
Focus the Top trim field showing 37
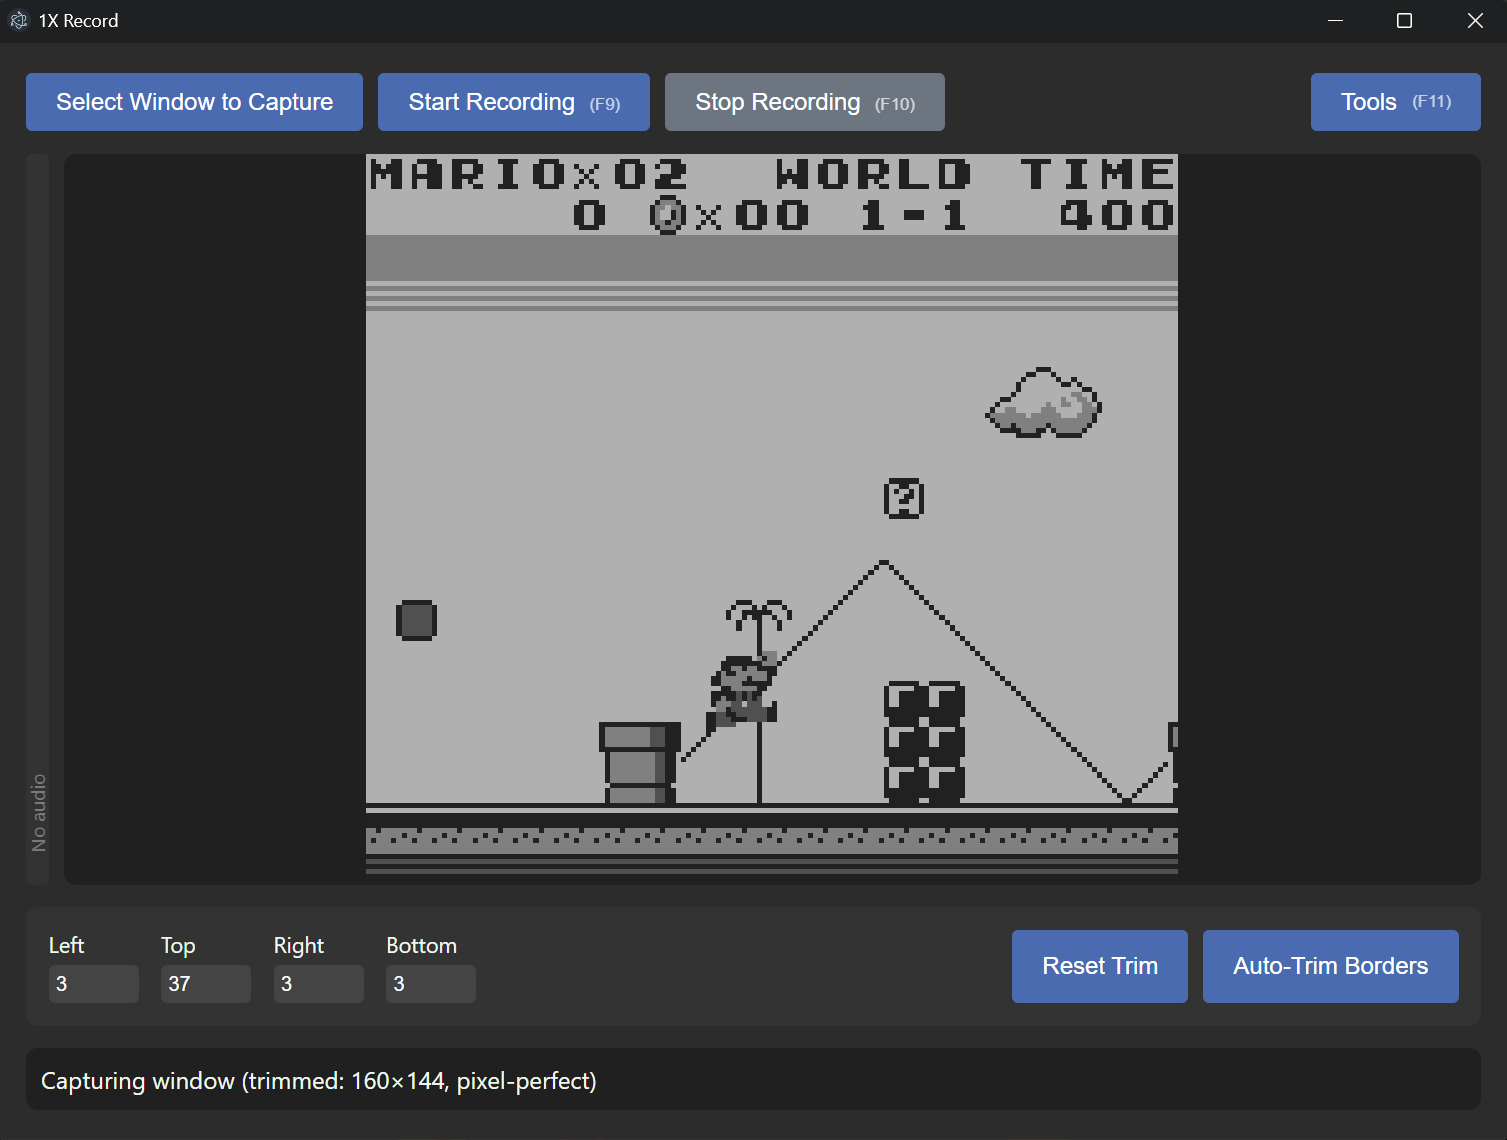click(x=205, y=984)
